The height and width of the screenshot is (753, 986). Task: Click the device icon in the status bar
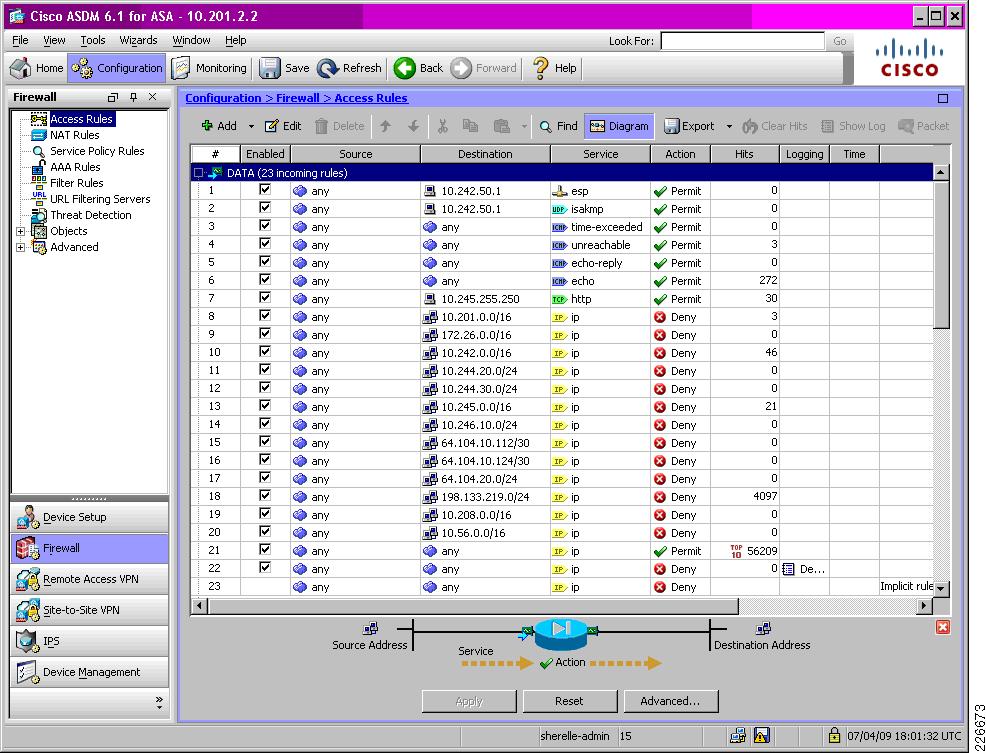point(738,735)
